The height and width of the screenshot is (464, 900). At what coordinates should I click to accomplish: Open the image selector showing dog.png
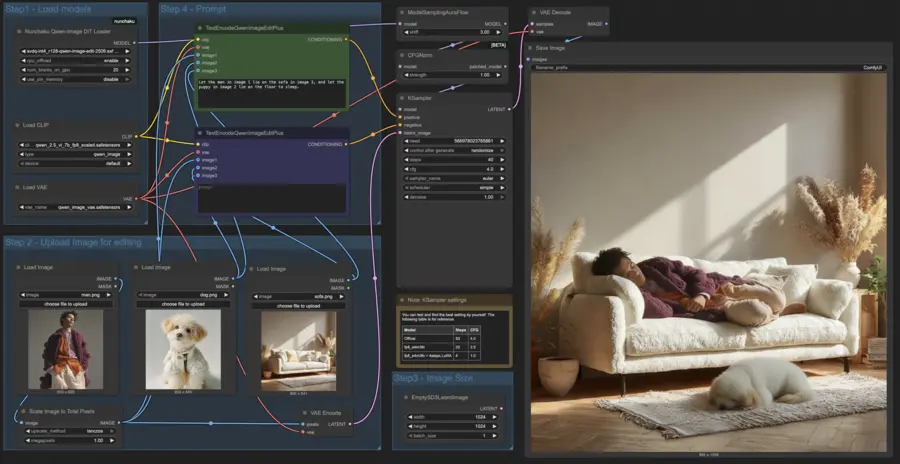[x=184, y=295]
